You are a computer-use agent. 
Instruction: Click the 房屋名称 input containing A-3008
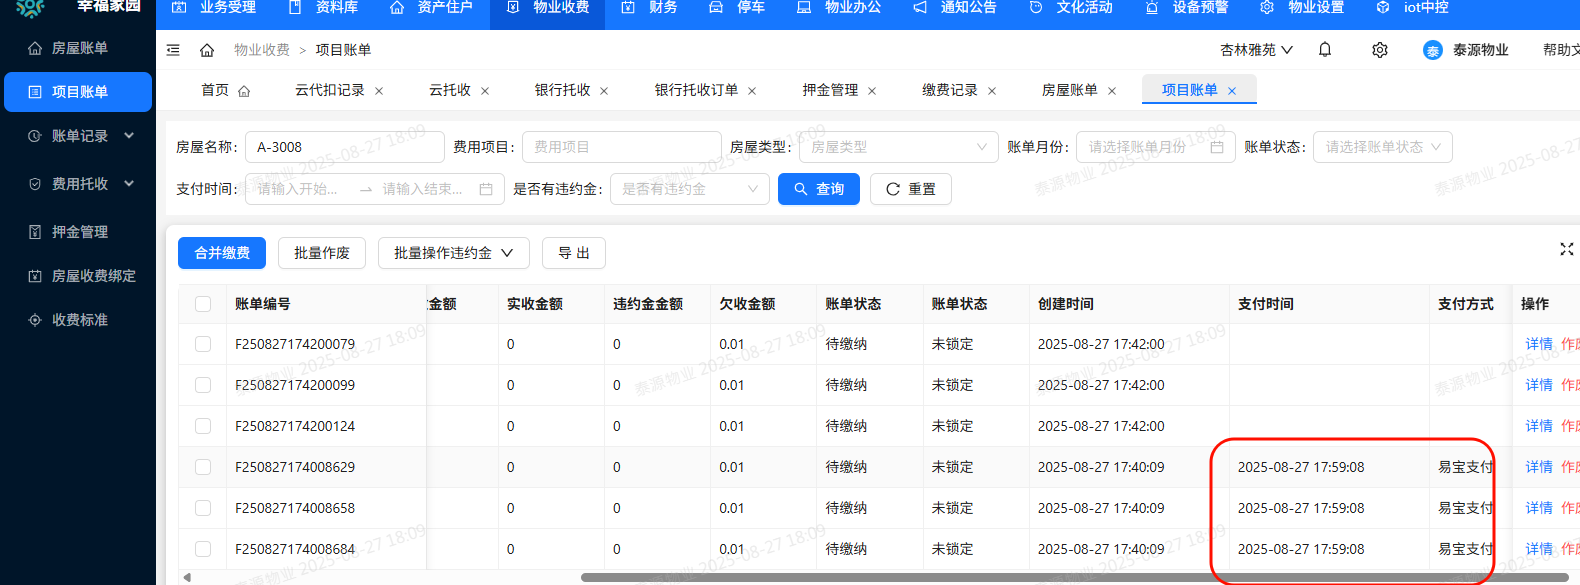345,147
